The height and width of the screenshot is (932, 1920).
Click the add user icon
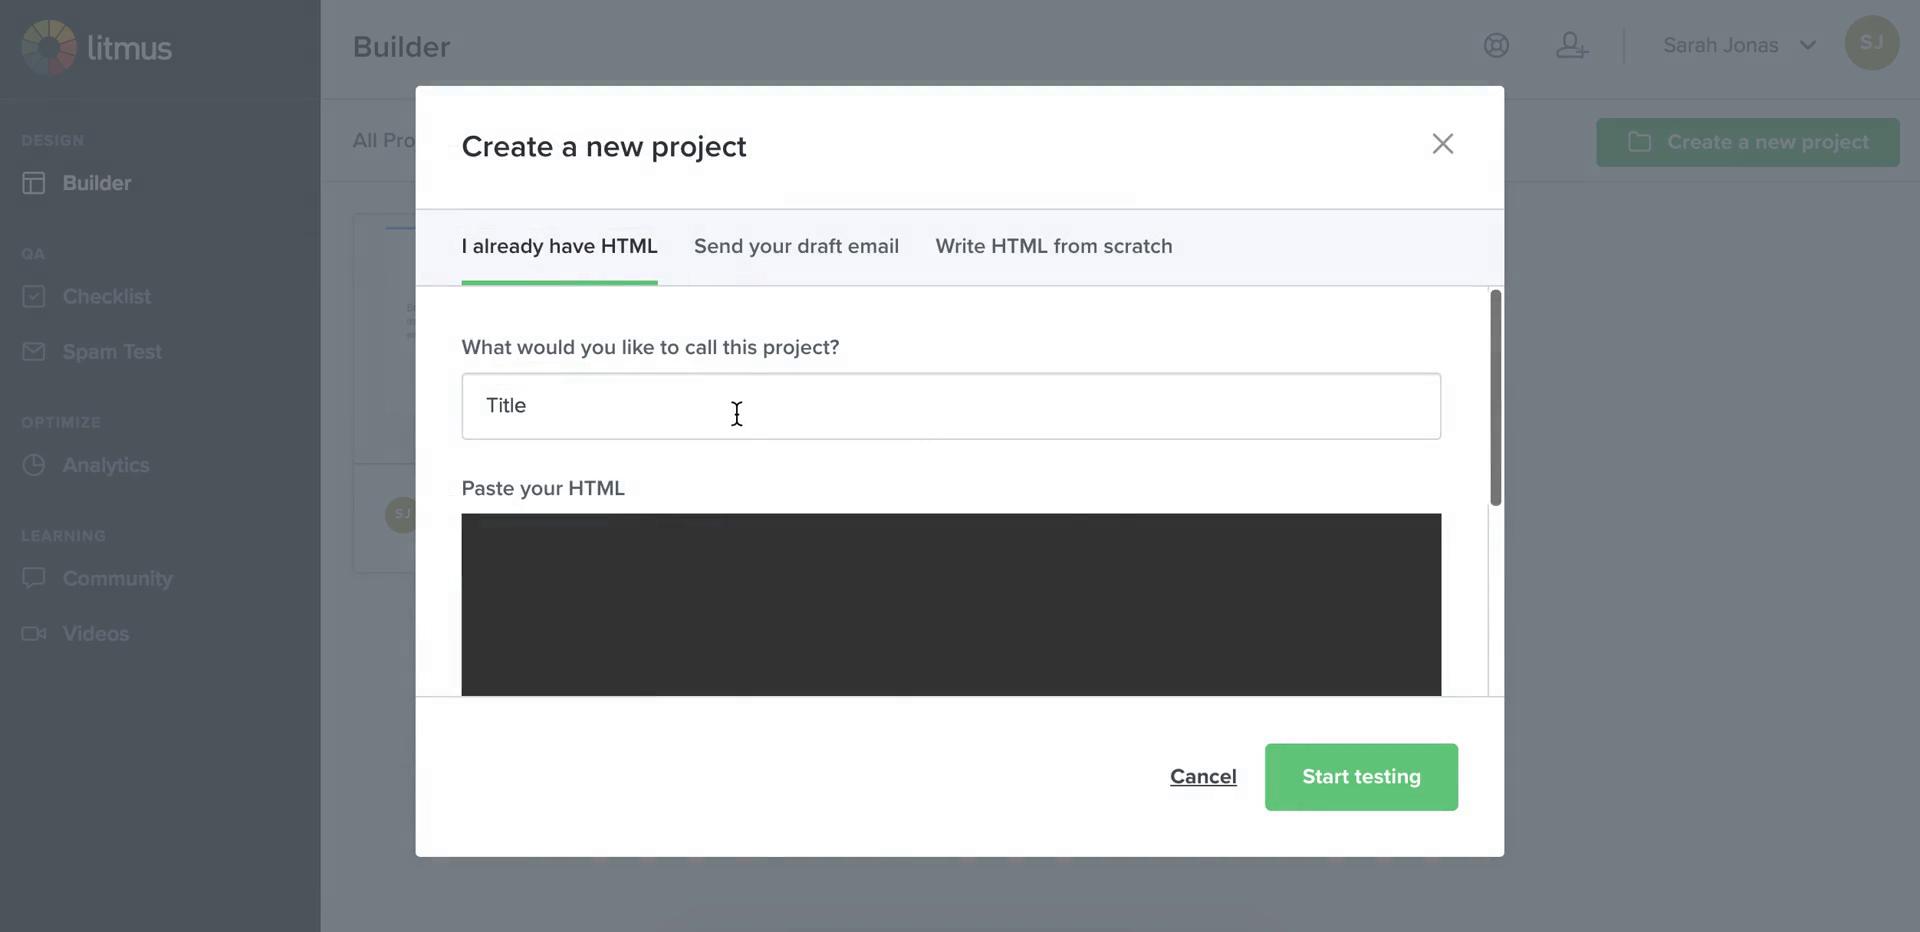(x=1571, y=45)
